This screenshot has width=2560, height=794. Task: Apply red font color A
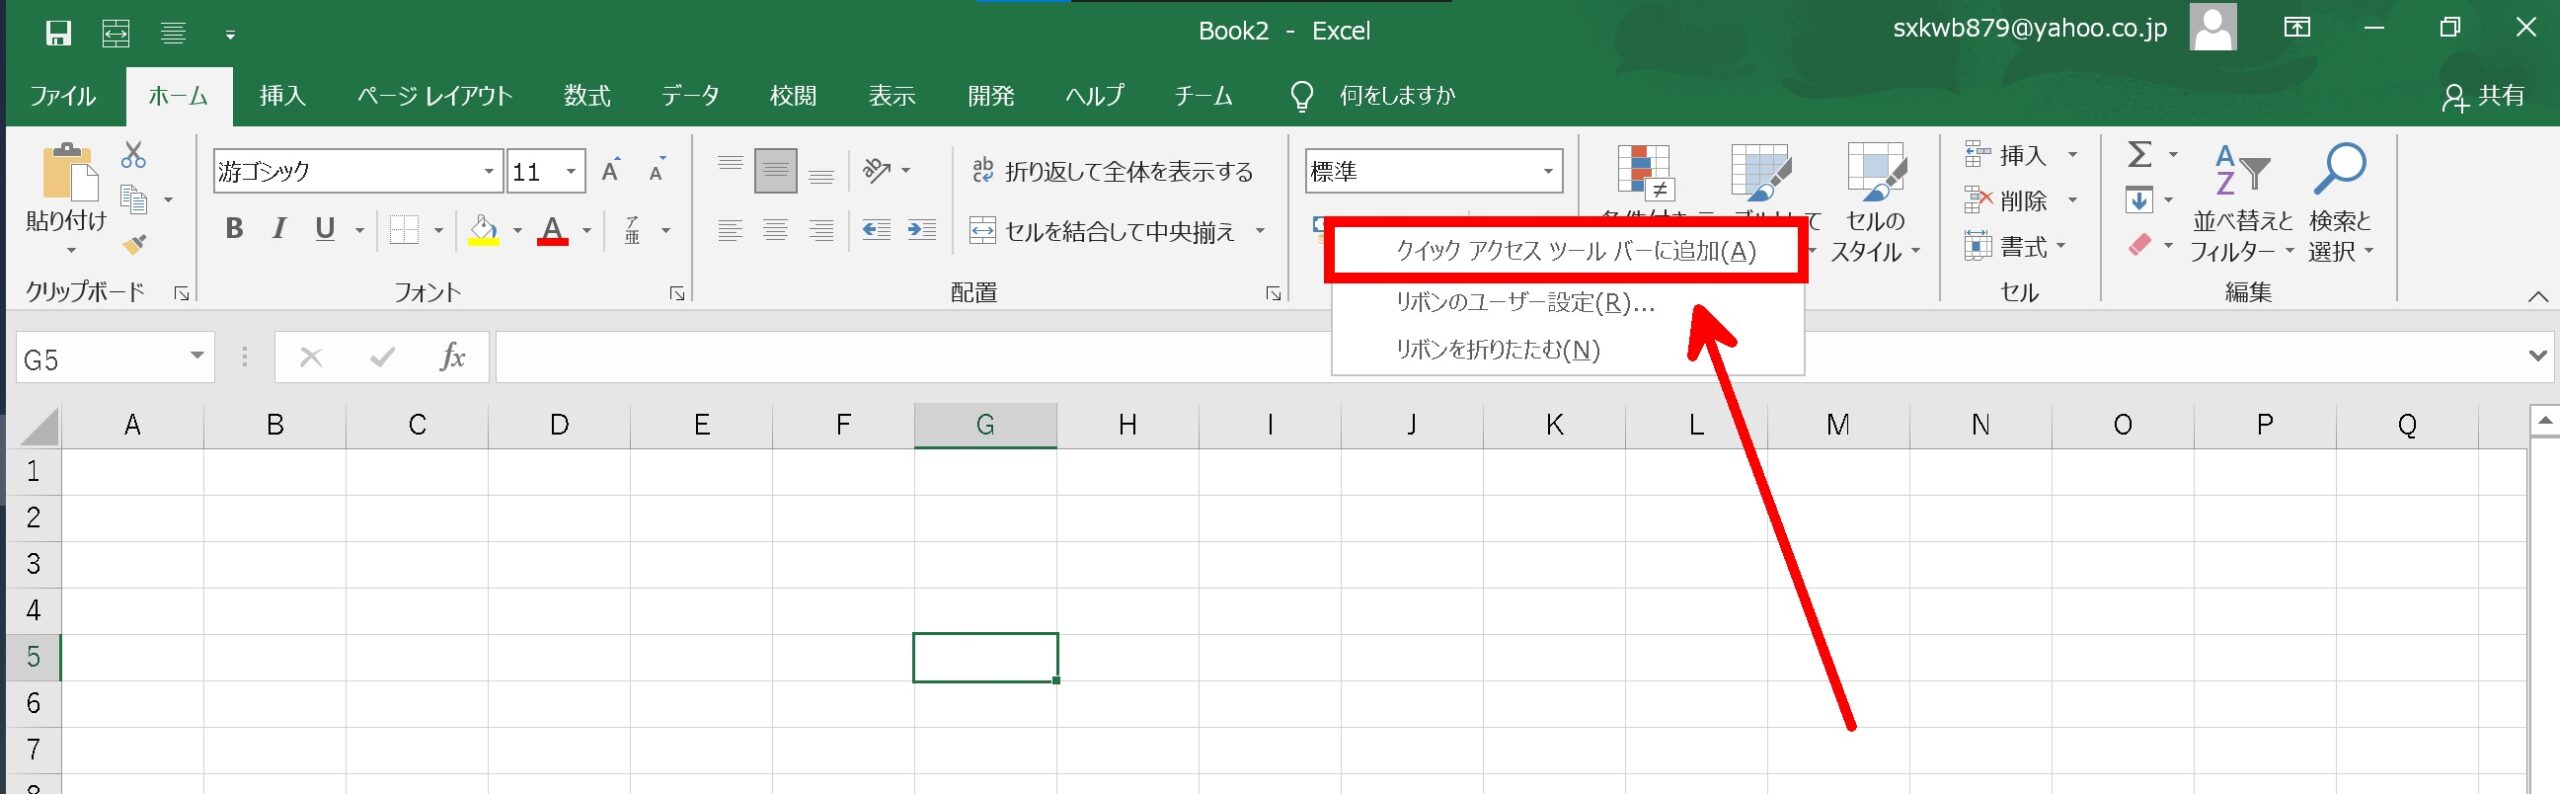click(553, 230)
